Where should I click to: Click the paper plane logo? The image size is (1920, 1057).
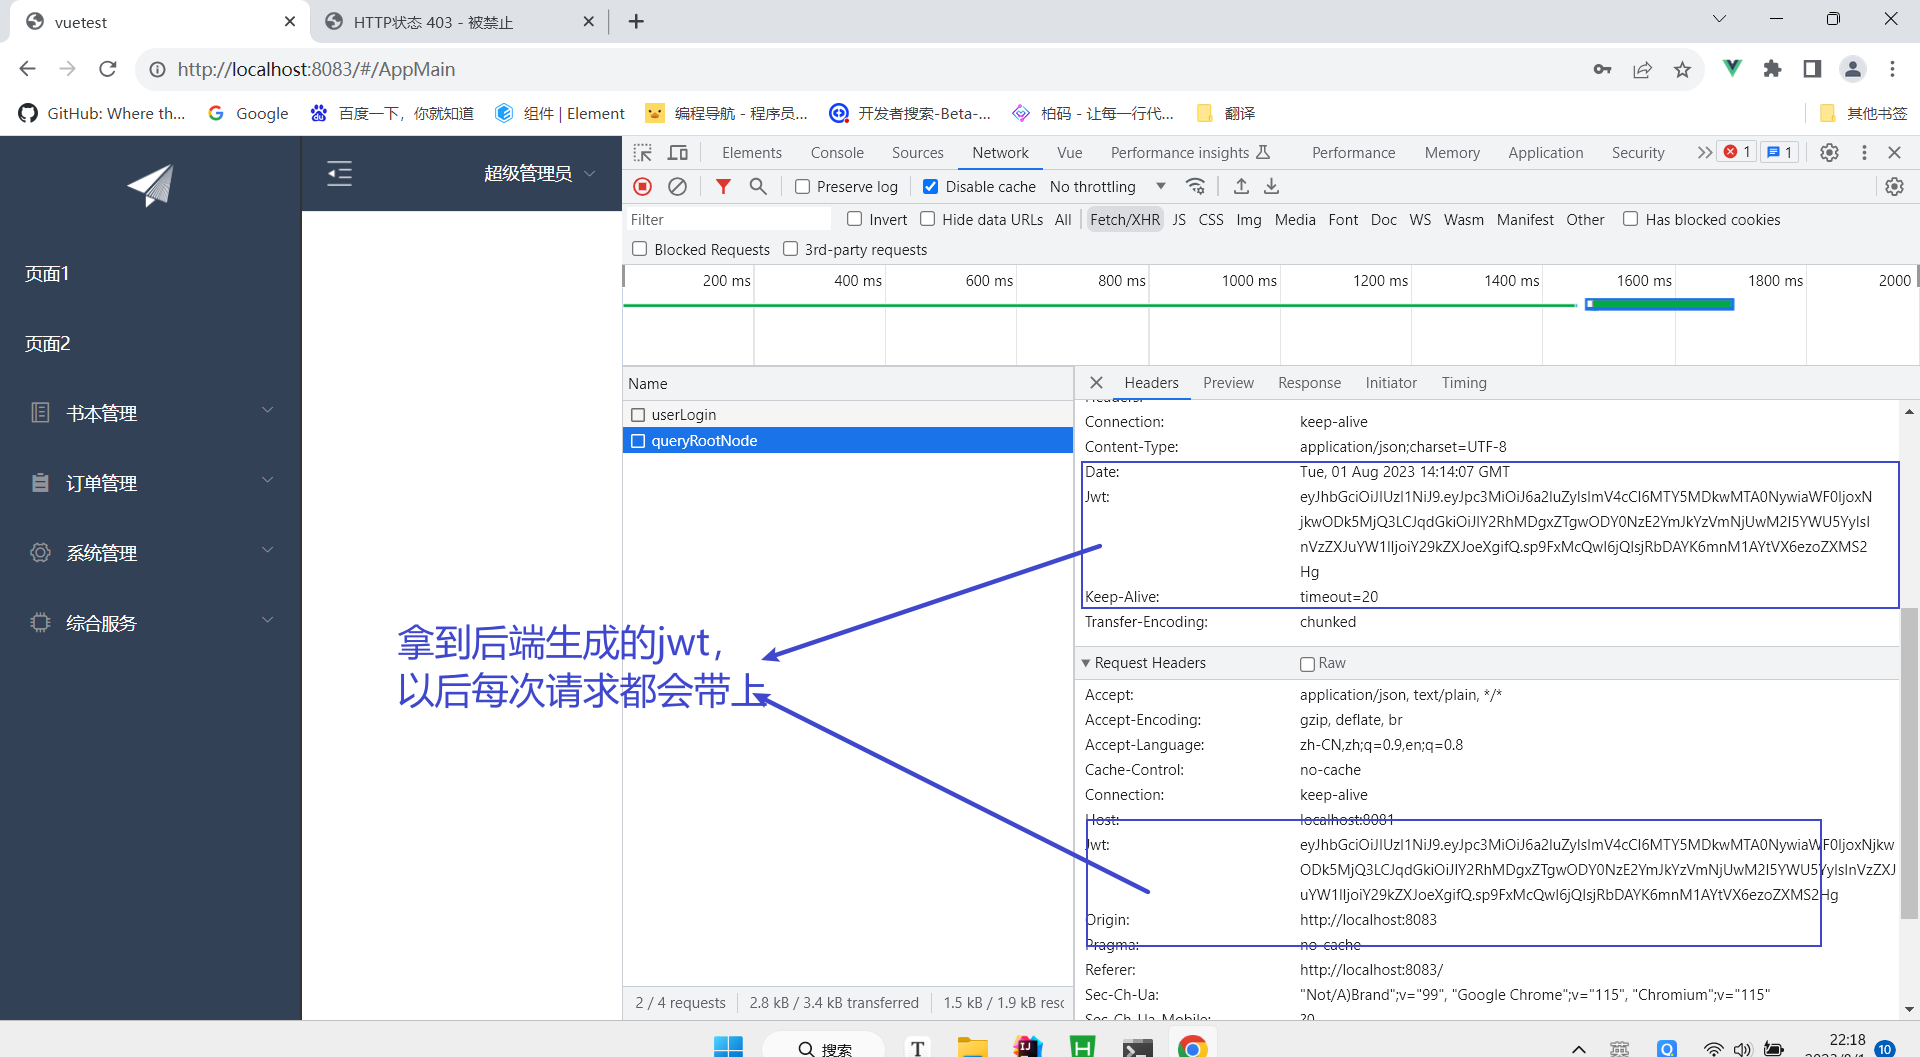point(150,185)
